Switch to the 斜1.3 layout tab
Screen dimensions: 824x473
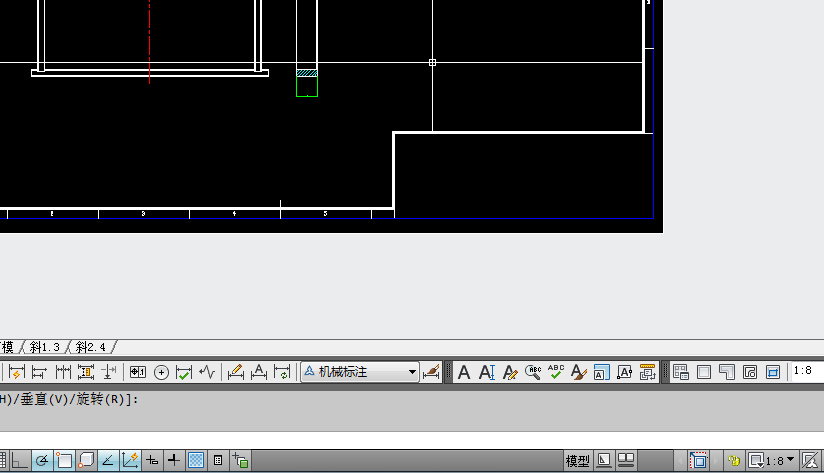(45, 347)
